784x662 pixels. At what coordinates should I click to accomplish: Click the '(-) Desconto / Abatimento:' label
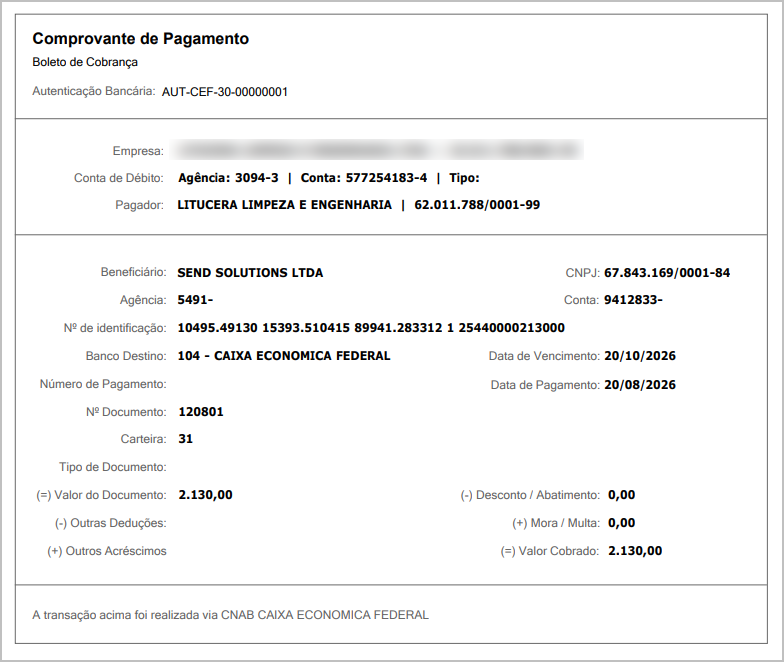pyautogui.click(x=530, y=495)
